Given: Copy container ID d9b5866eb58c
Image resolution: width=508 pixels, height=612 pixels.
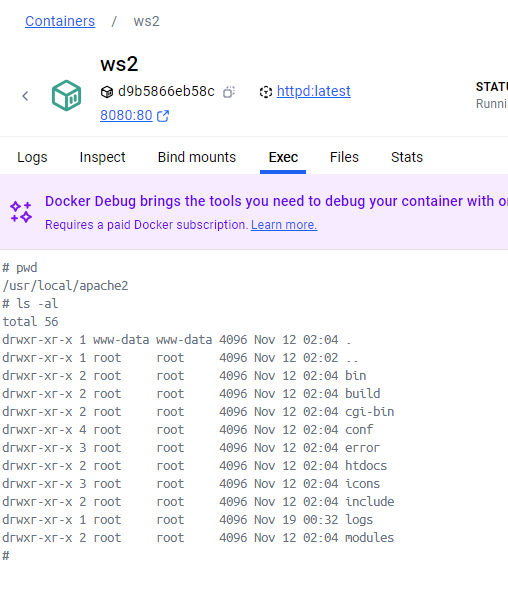Looking at the screenshot, I should pyautogui.click(x=229, y=92).
